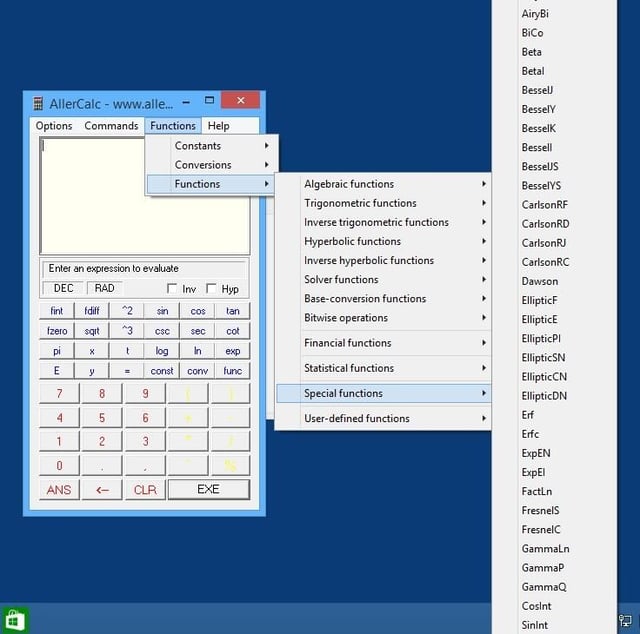
Task: Enable the Inv checkbox
Action: click(172, 289)
